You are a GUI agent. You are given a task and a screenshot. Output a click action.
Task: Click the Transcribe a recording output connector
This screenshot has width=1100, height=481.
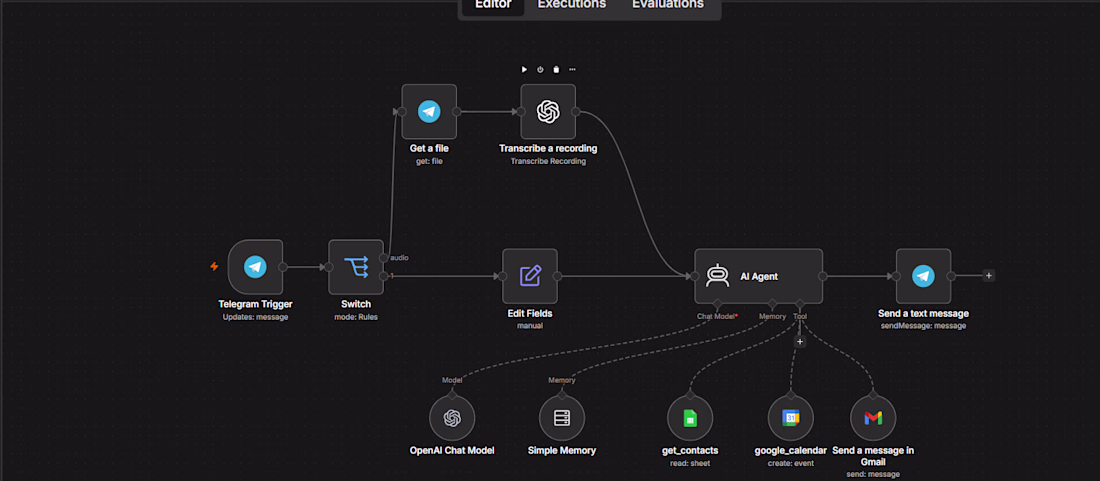coord(575,111)
